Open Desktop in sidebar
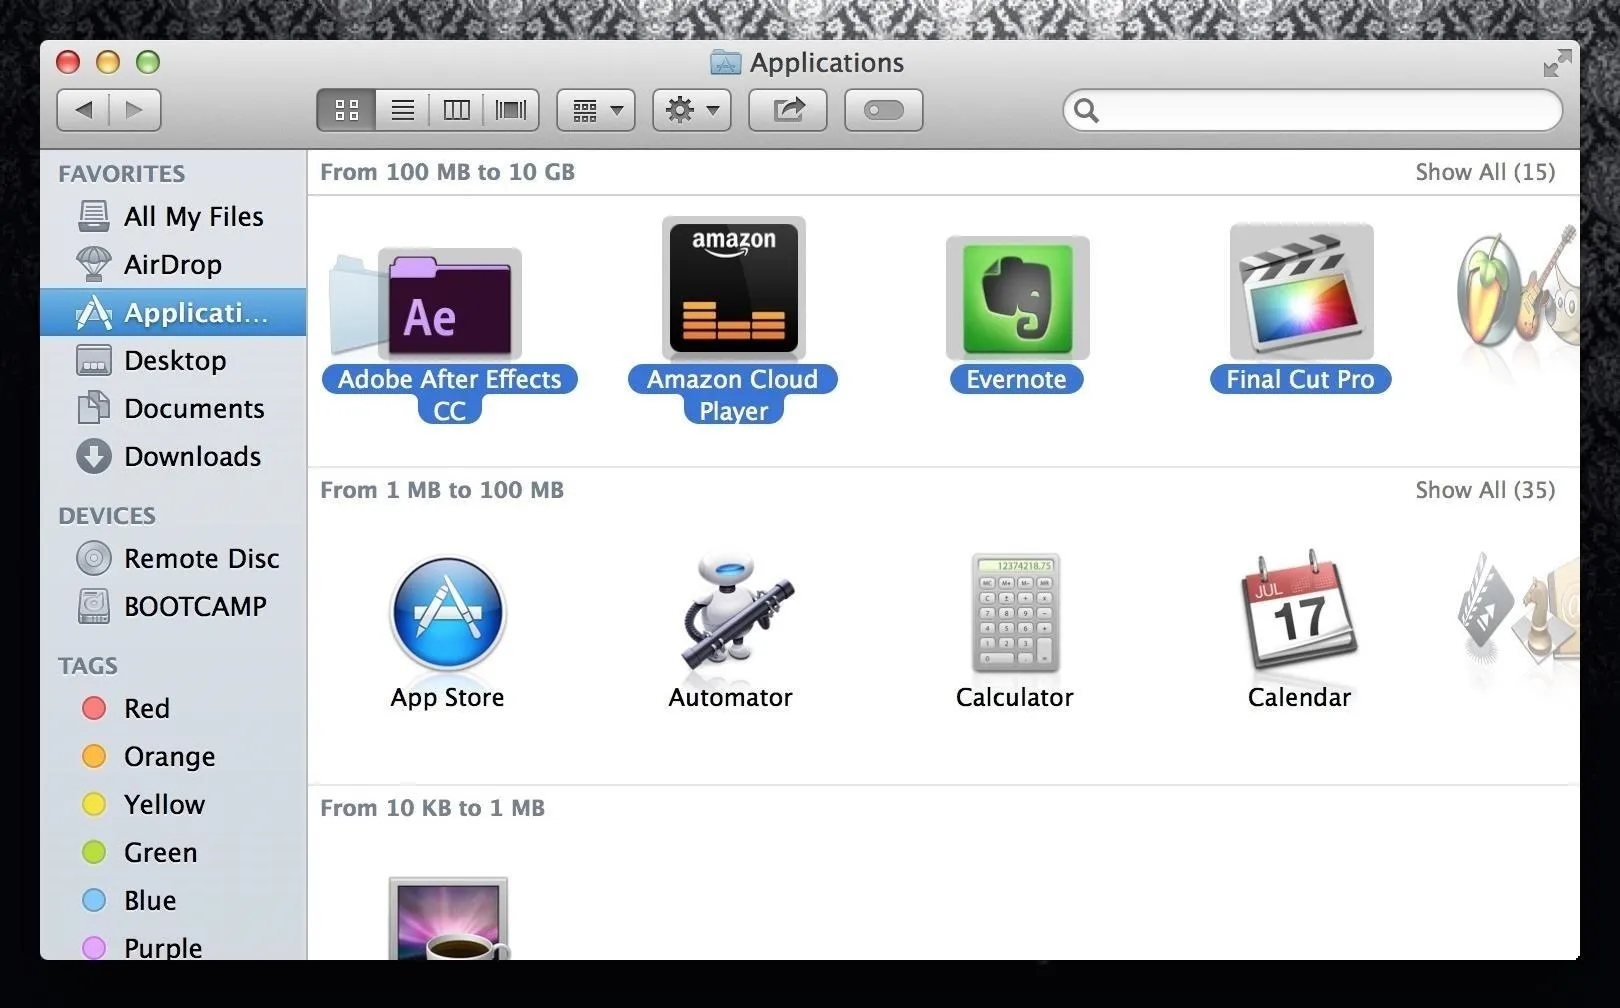Image resolution: width=1620 pixels, height=1008 pixels. (x=173, y=360)
